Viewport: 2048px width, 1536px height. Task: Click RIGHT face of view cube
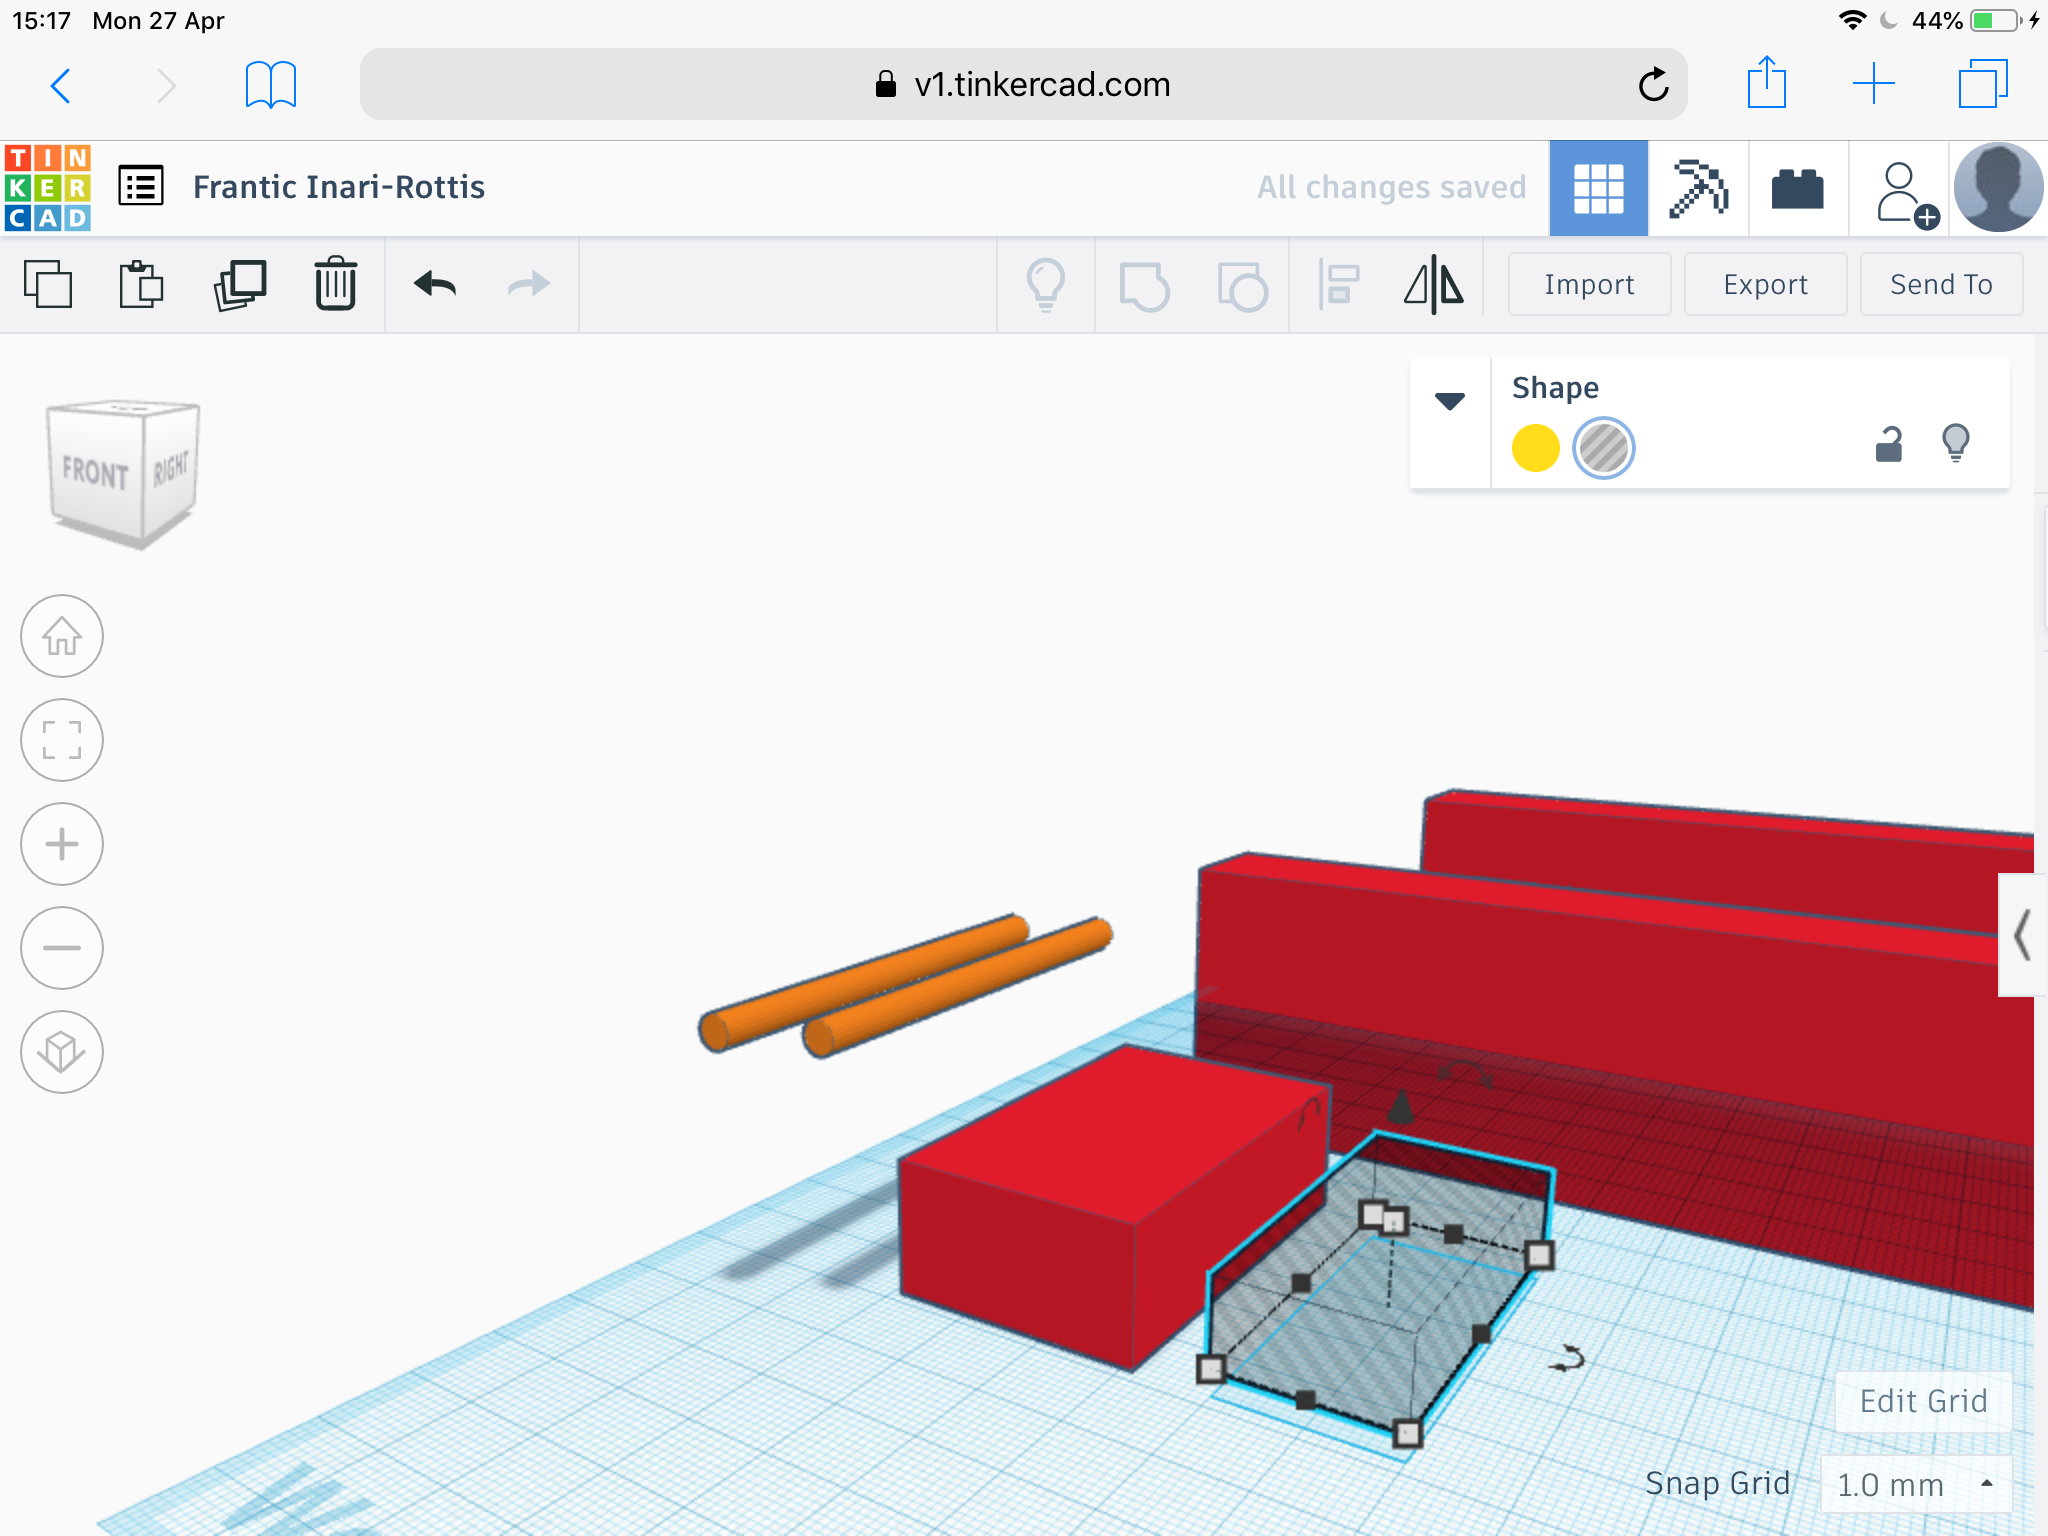coord(170,468)
